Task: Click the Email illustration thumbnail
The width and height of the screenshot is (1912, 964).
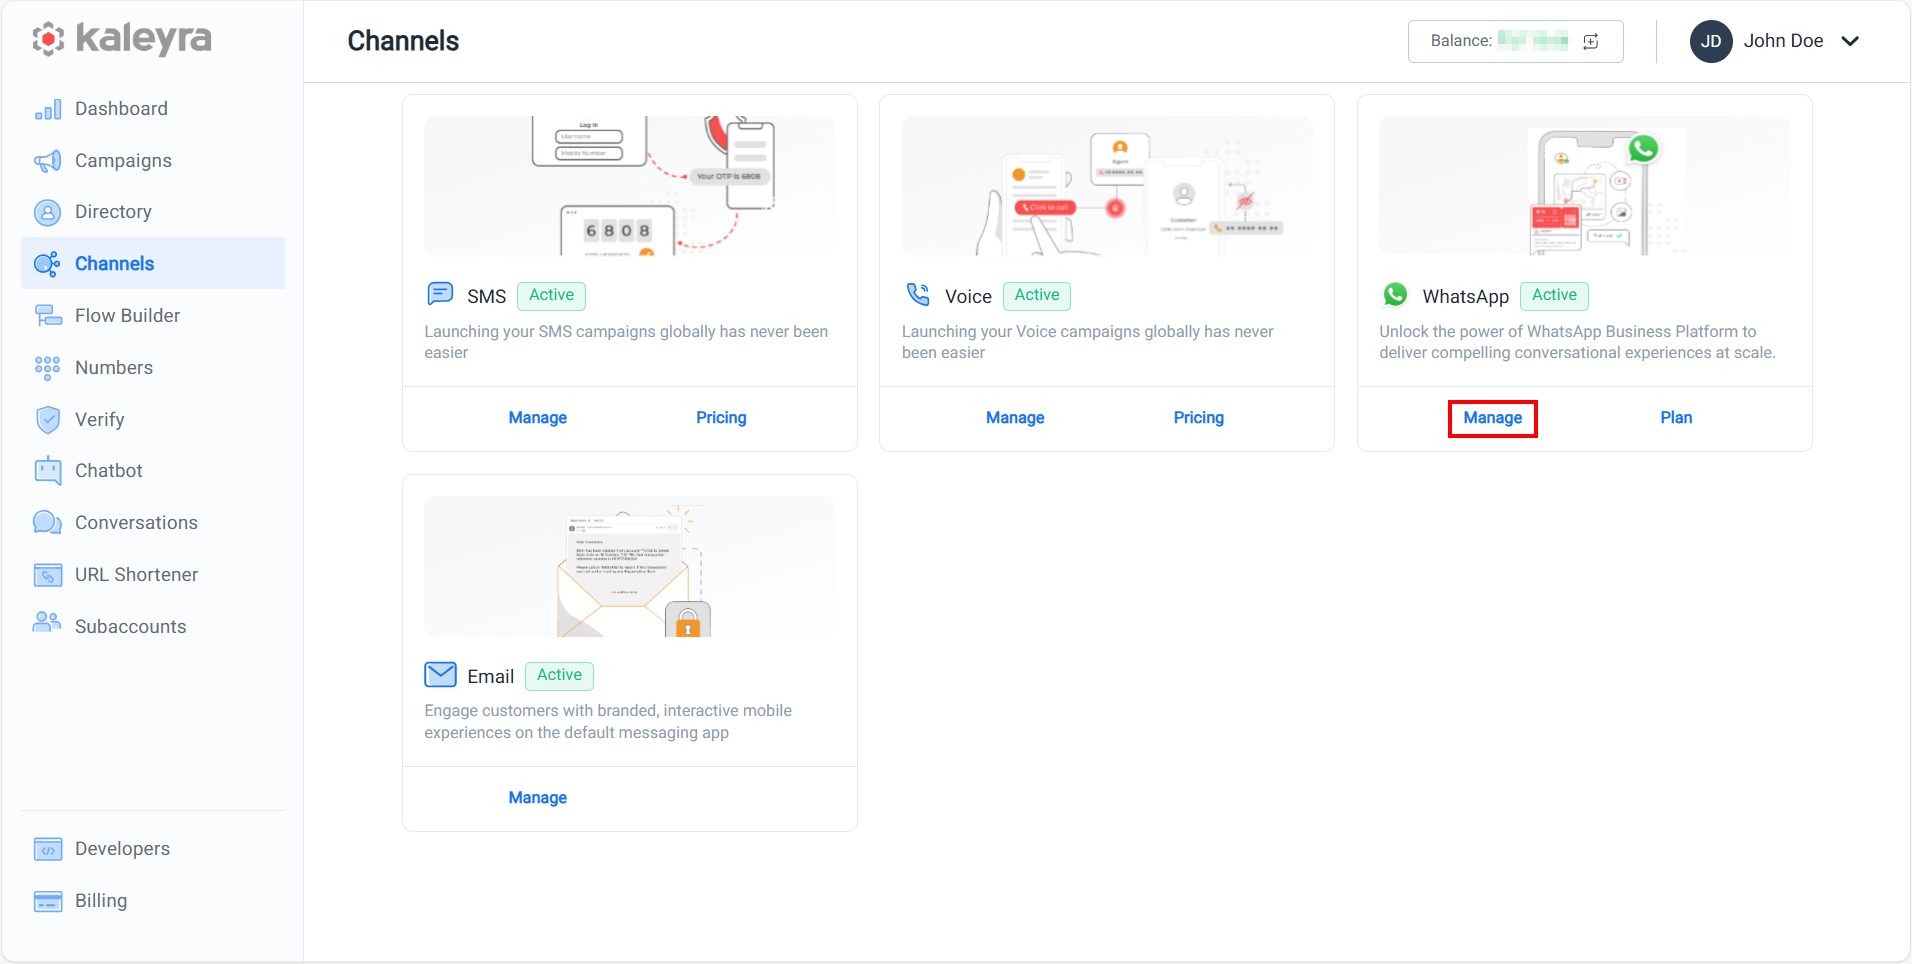Action: click(629, 567)
